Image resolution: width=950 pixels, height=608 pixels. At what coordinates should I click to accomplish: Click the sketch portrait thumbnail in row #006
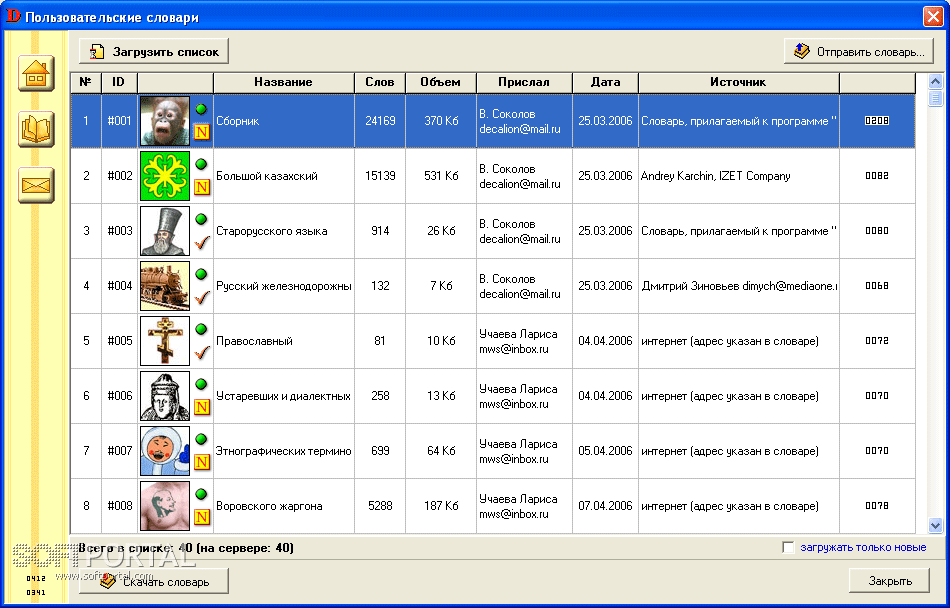165,396
